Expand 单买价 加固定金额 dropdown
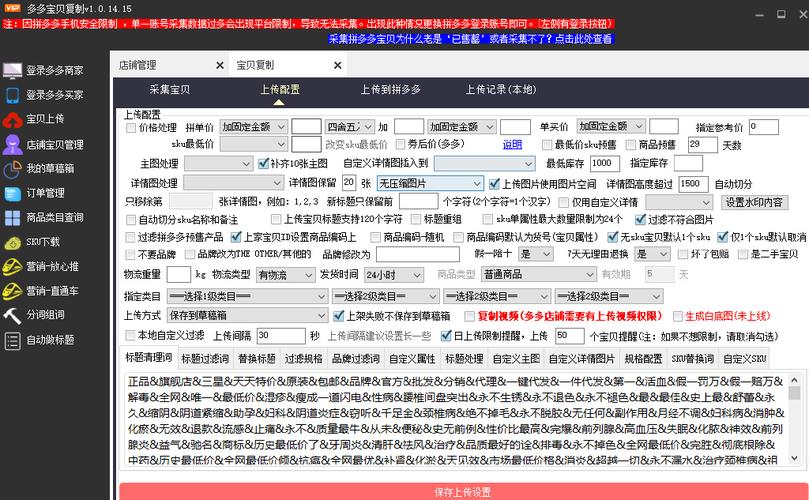809x500 pixels. click(x=611, y=126)
